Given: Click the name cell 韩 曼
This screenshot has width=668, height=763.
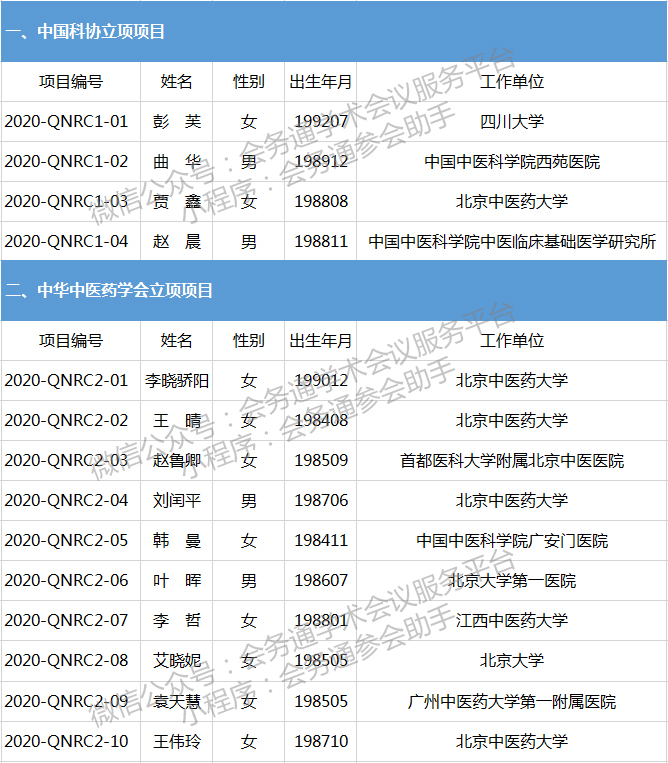Looking at the screenshot, I should click(177, 540).
